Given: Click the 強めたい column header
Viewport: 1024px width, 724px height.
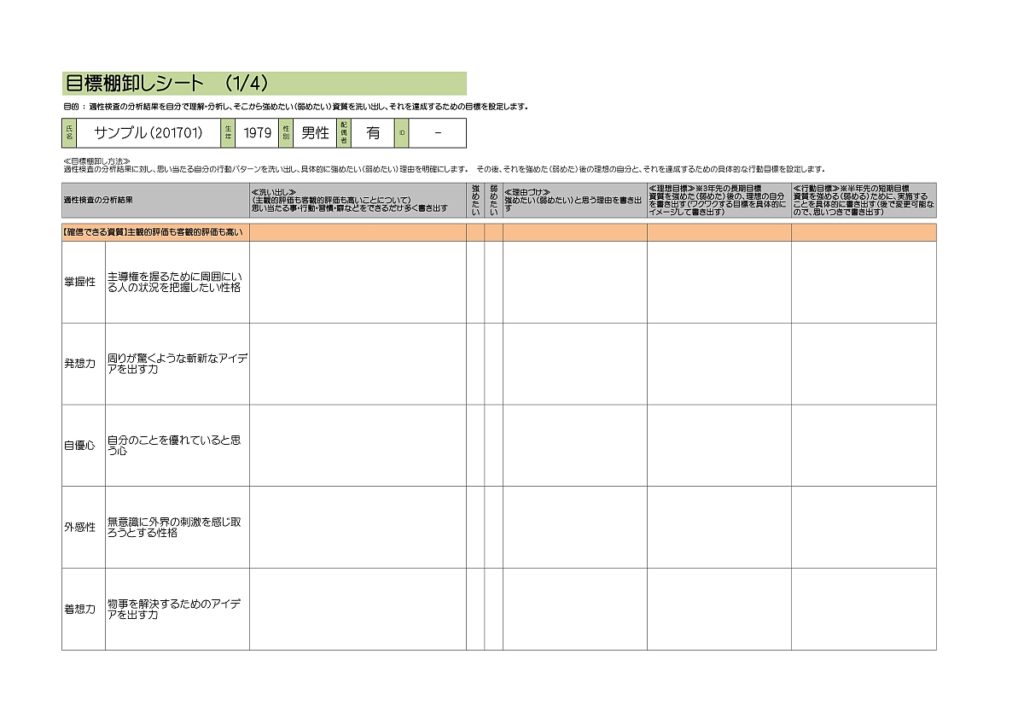Looking at the screenshot, I should tap(475, 200).
